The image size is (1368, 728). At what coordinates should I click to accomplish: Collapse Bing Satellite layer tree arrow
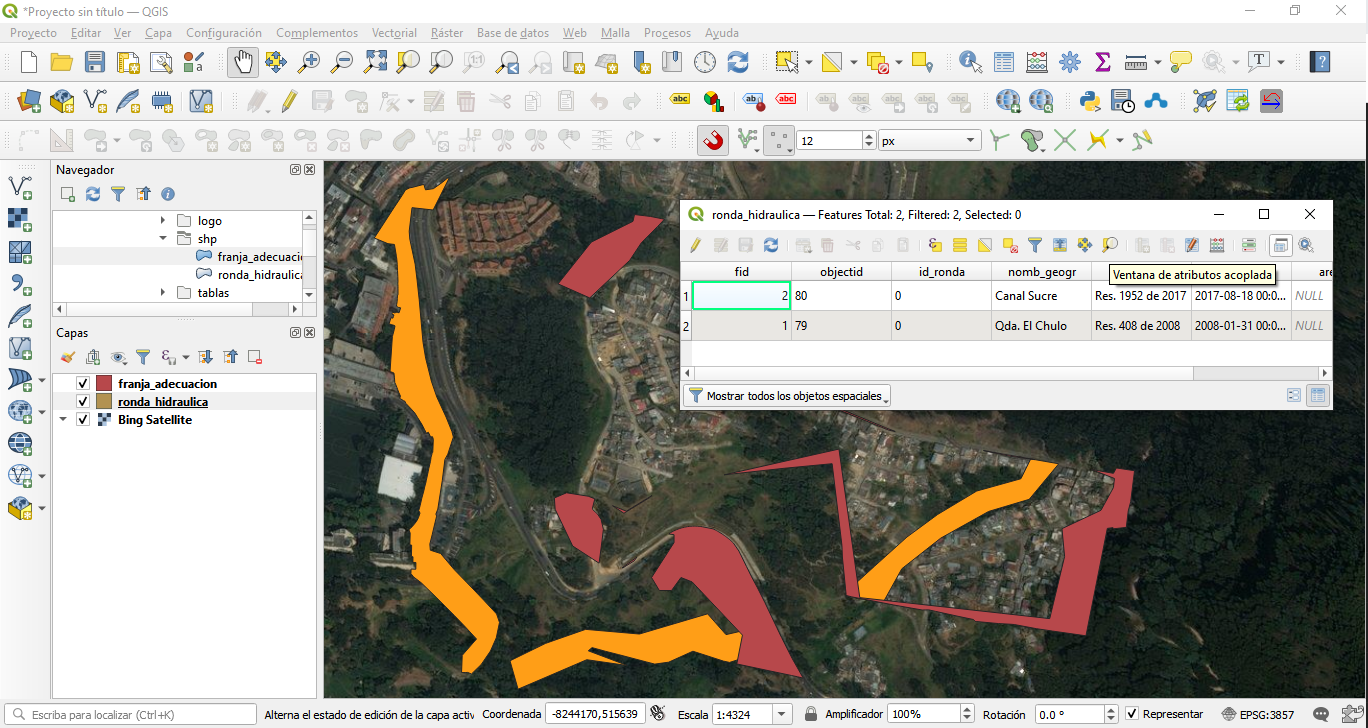64,420
